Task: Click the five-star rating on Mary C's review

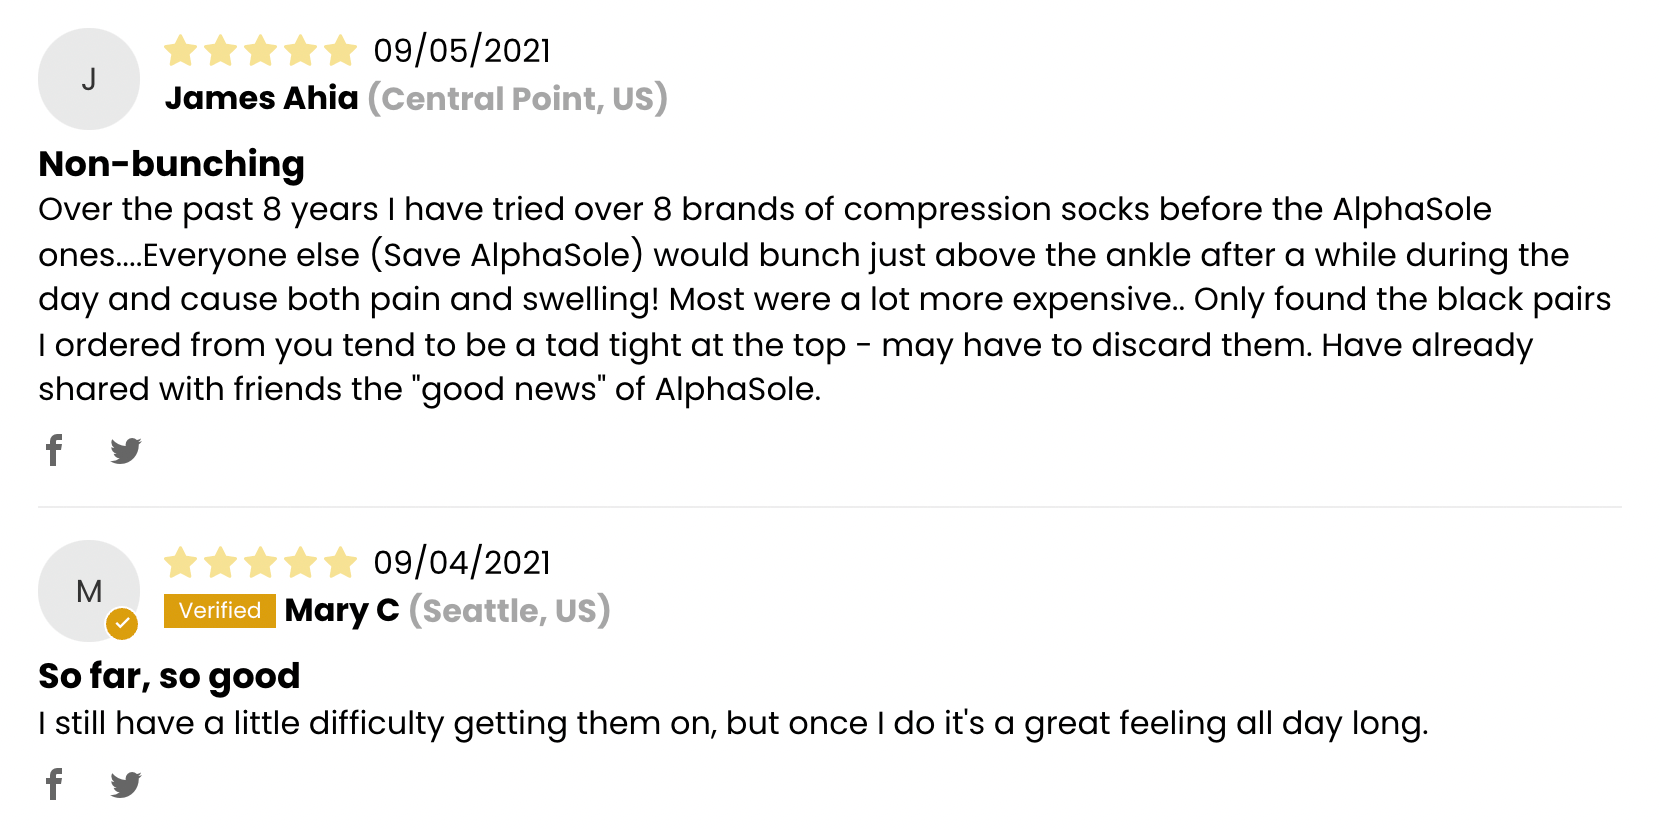Action: coord(260,562)
